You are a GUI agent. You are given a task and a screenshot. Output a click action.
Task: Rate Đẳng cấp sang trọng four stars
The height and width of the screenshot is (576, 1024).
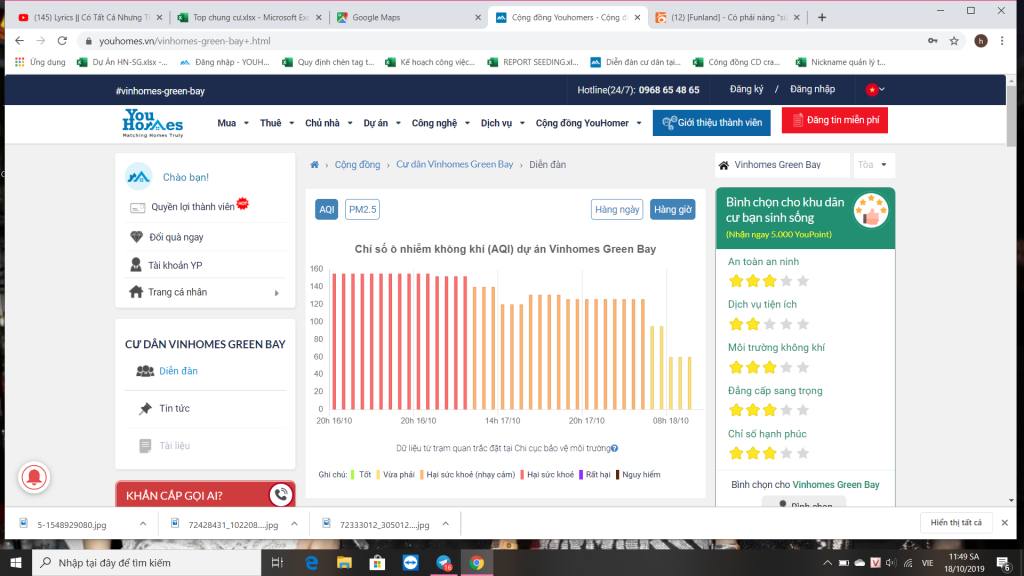coord(786,410)
